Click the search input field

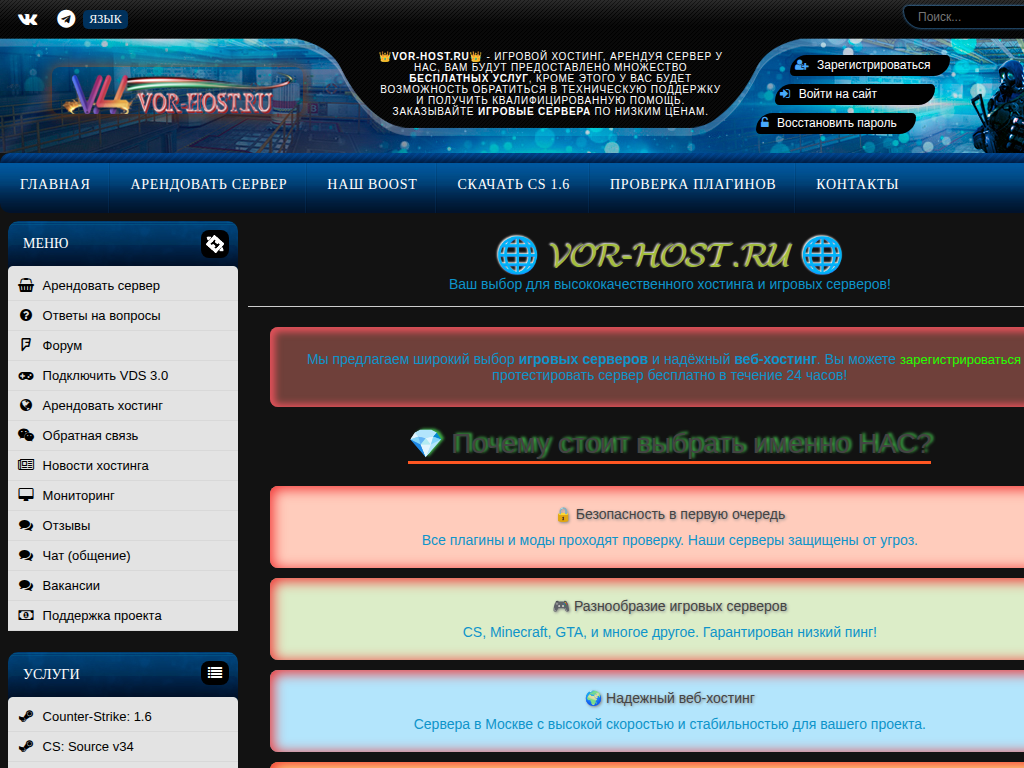[965, 17]
